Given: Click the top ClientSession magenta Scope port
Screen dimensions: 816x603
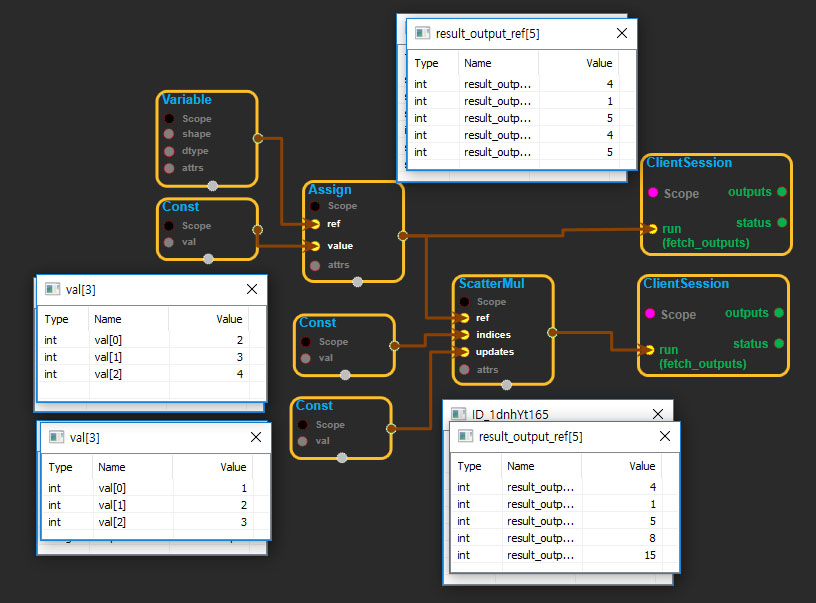Looking at the screenshot, I should click(x=652, y=193).
